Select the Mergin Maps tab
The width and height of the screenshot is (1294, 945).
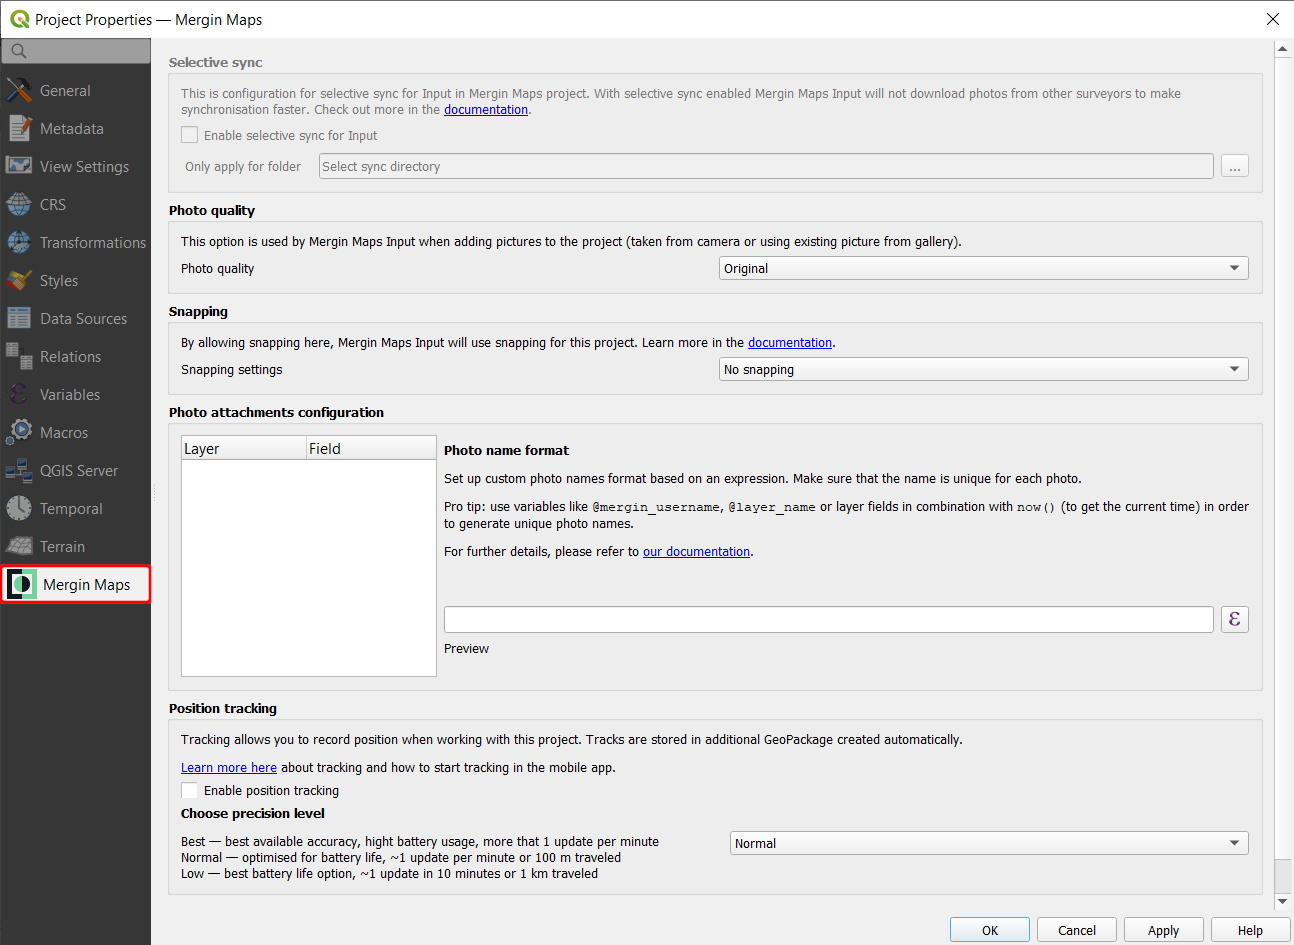coord(76,584)
